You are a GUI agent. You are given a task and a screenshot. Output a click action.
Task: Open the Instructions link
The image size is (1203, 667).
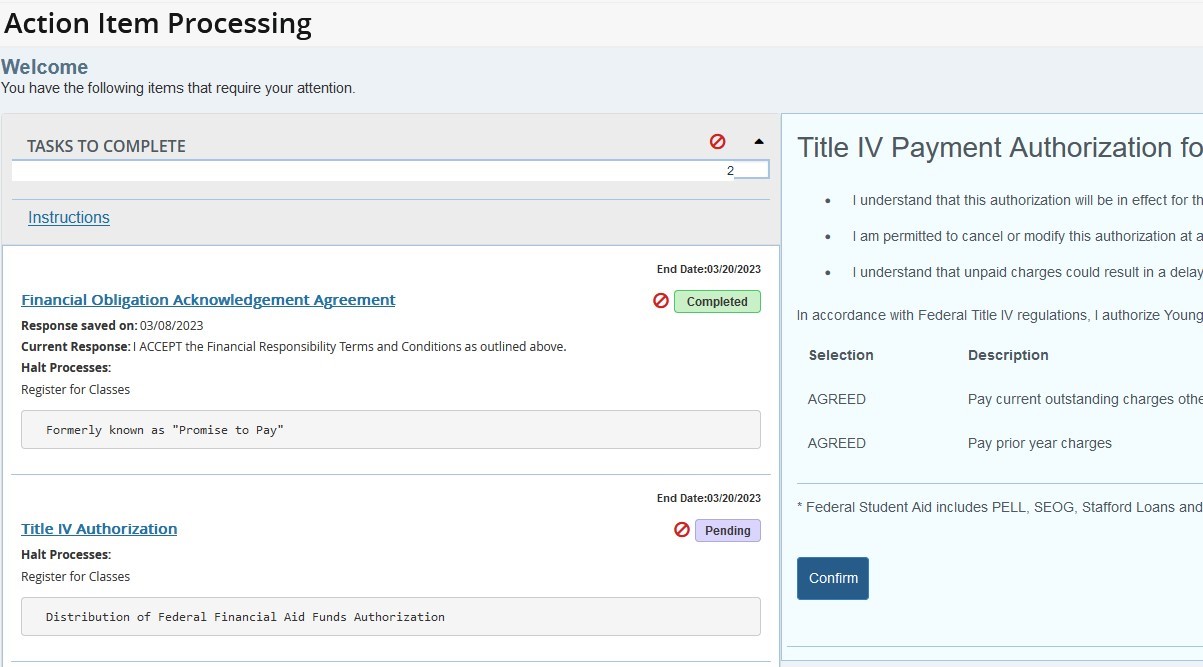[x=69, y=218]
